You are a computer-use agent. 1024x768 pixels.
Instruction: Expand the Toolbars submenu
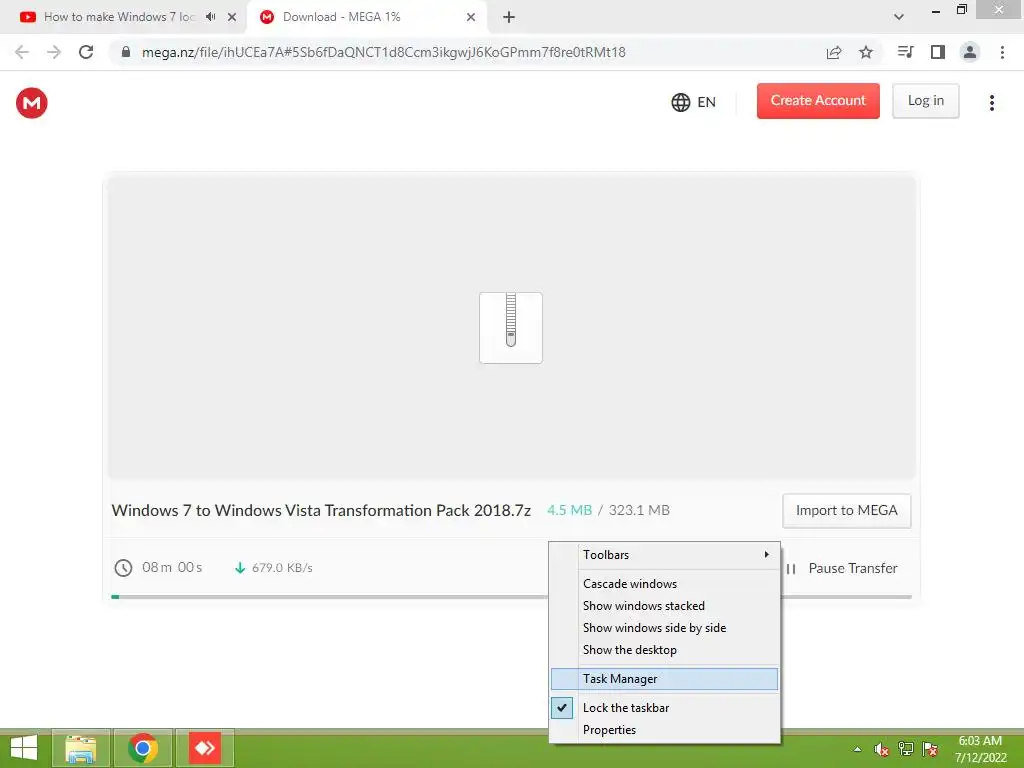664,554
